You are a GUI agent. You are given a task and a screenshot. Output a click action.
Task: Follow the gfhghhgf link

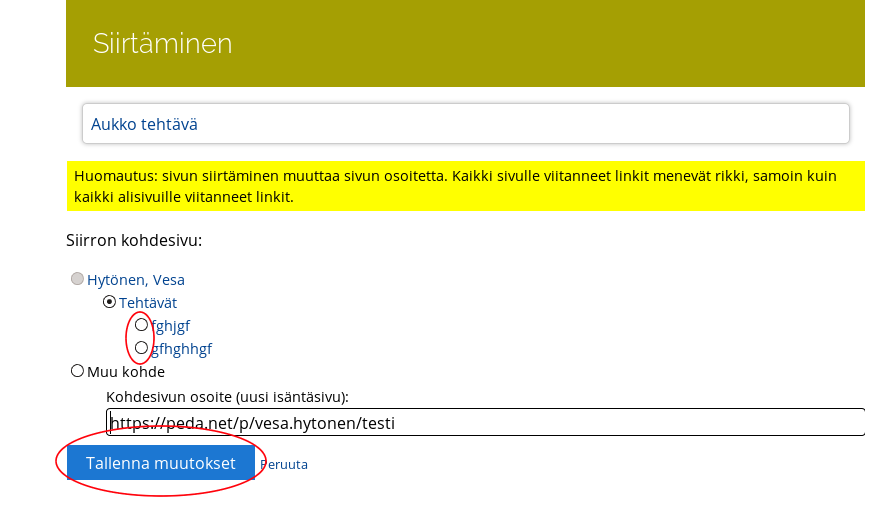[182, 349]
